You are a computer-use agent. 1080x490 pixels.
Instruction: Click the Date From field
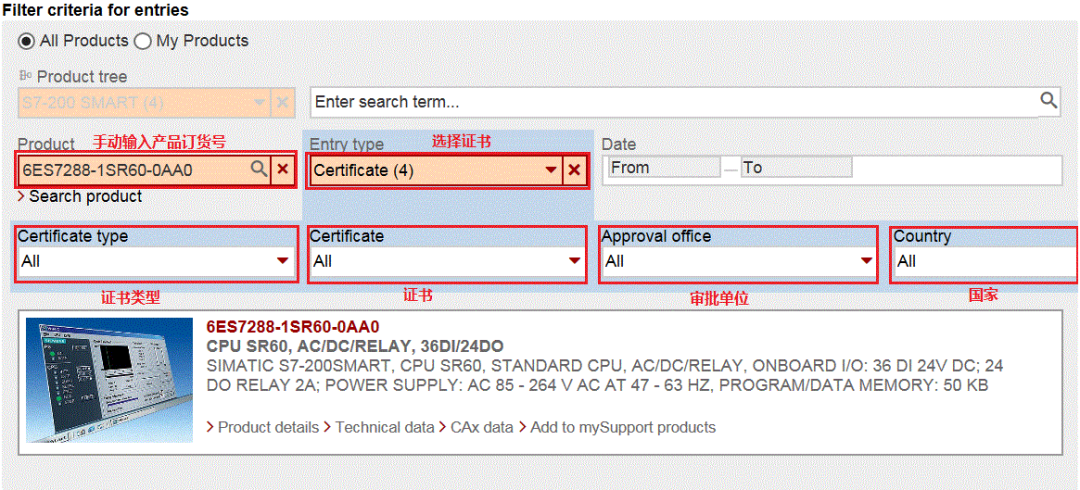click(x=664, y=167)
